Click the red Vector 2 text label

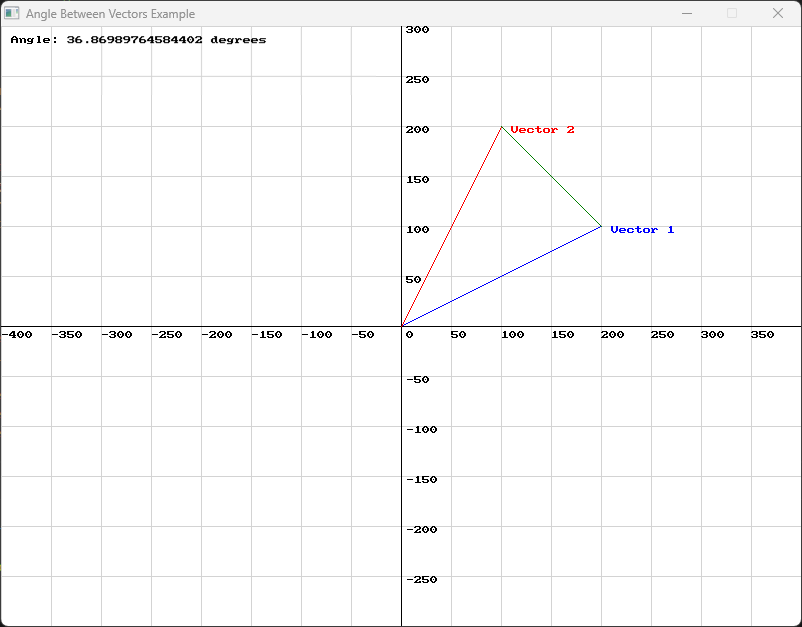[542, 129]
